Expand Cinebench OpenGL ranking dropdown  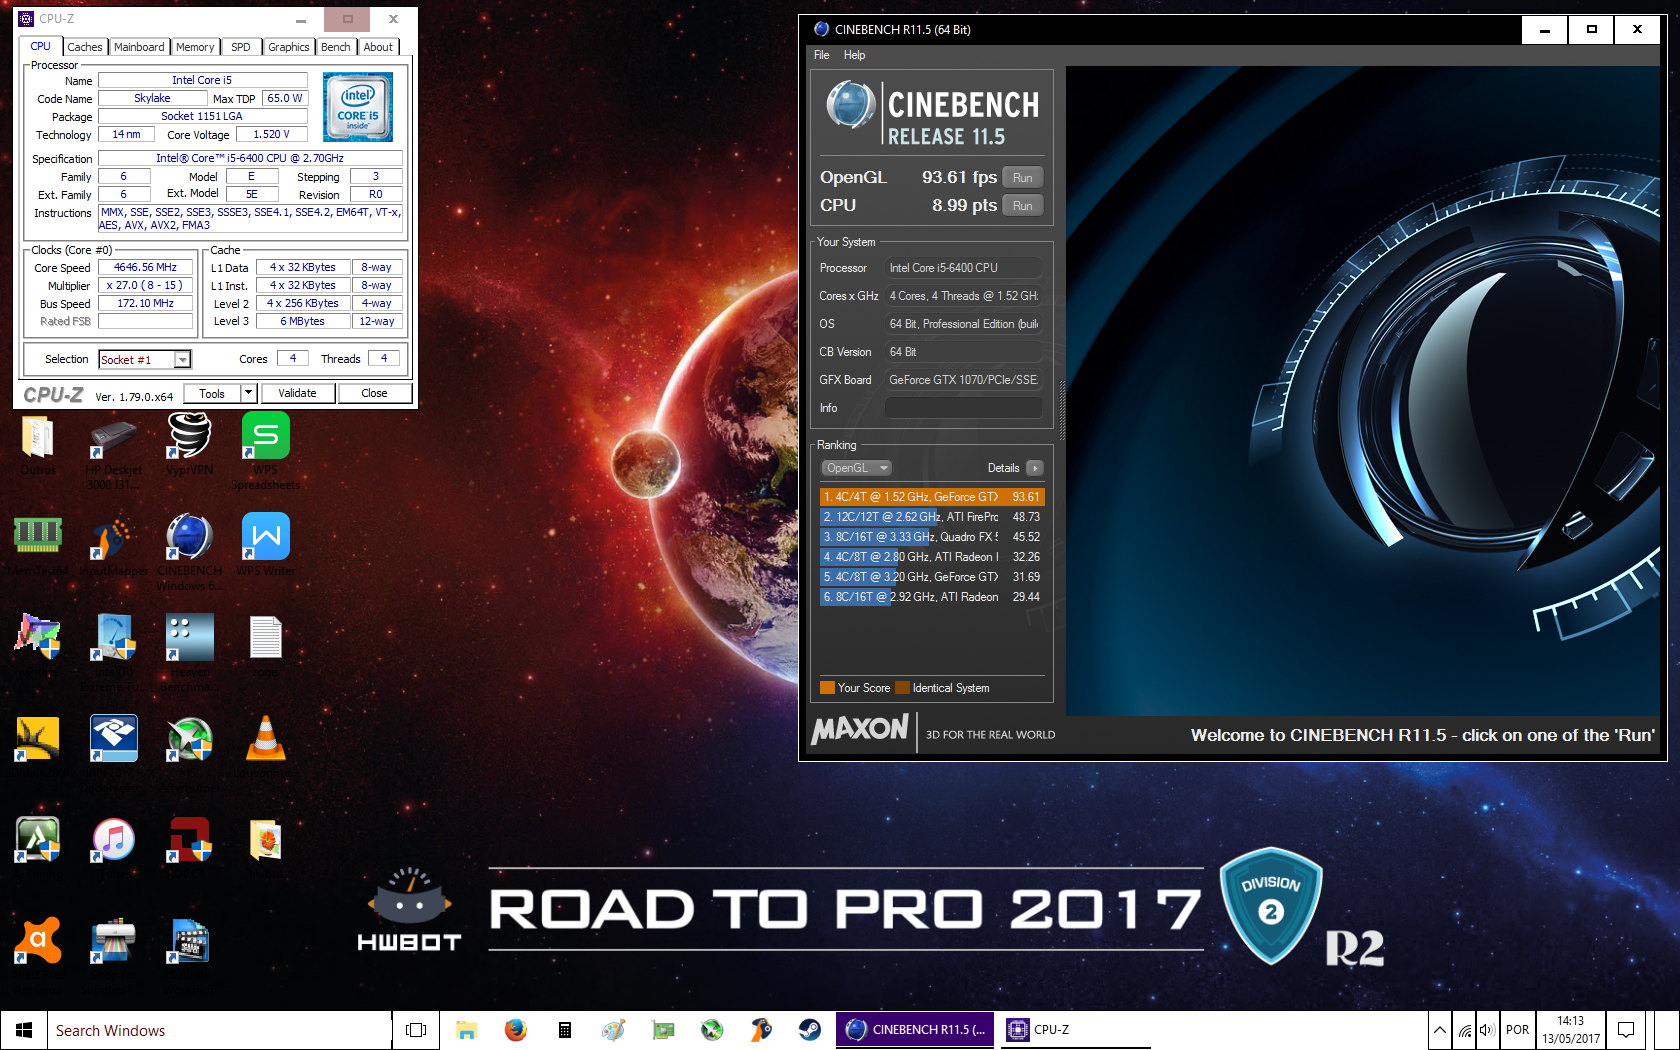(856, 468)
